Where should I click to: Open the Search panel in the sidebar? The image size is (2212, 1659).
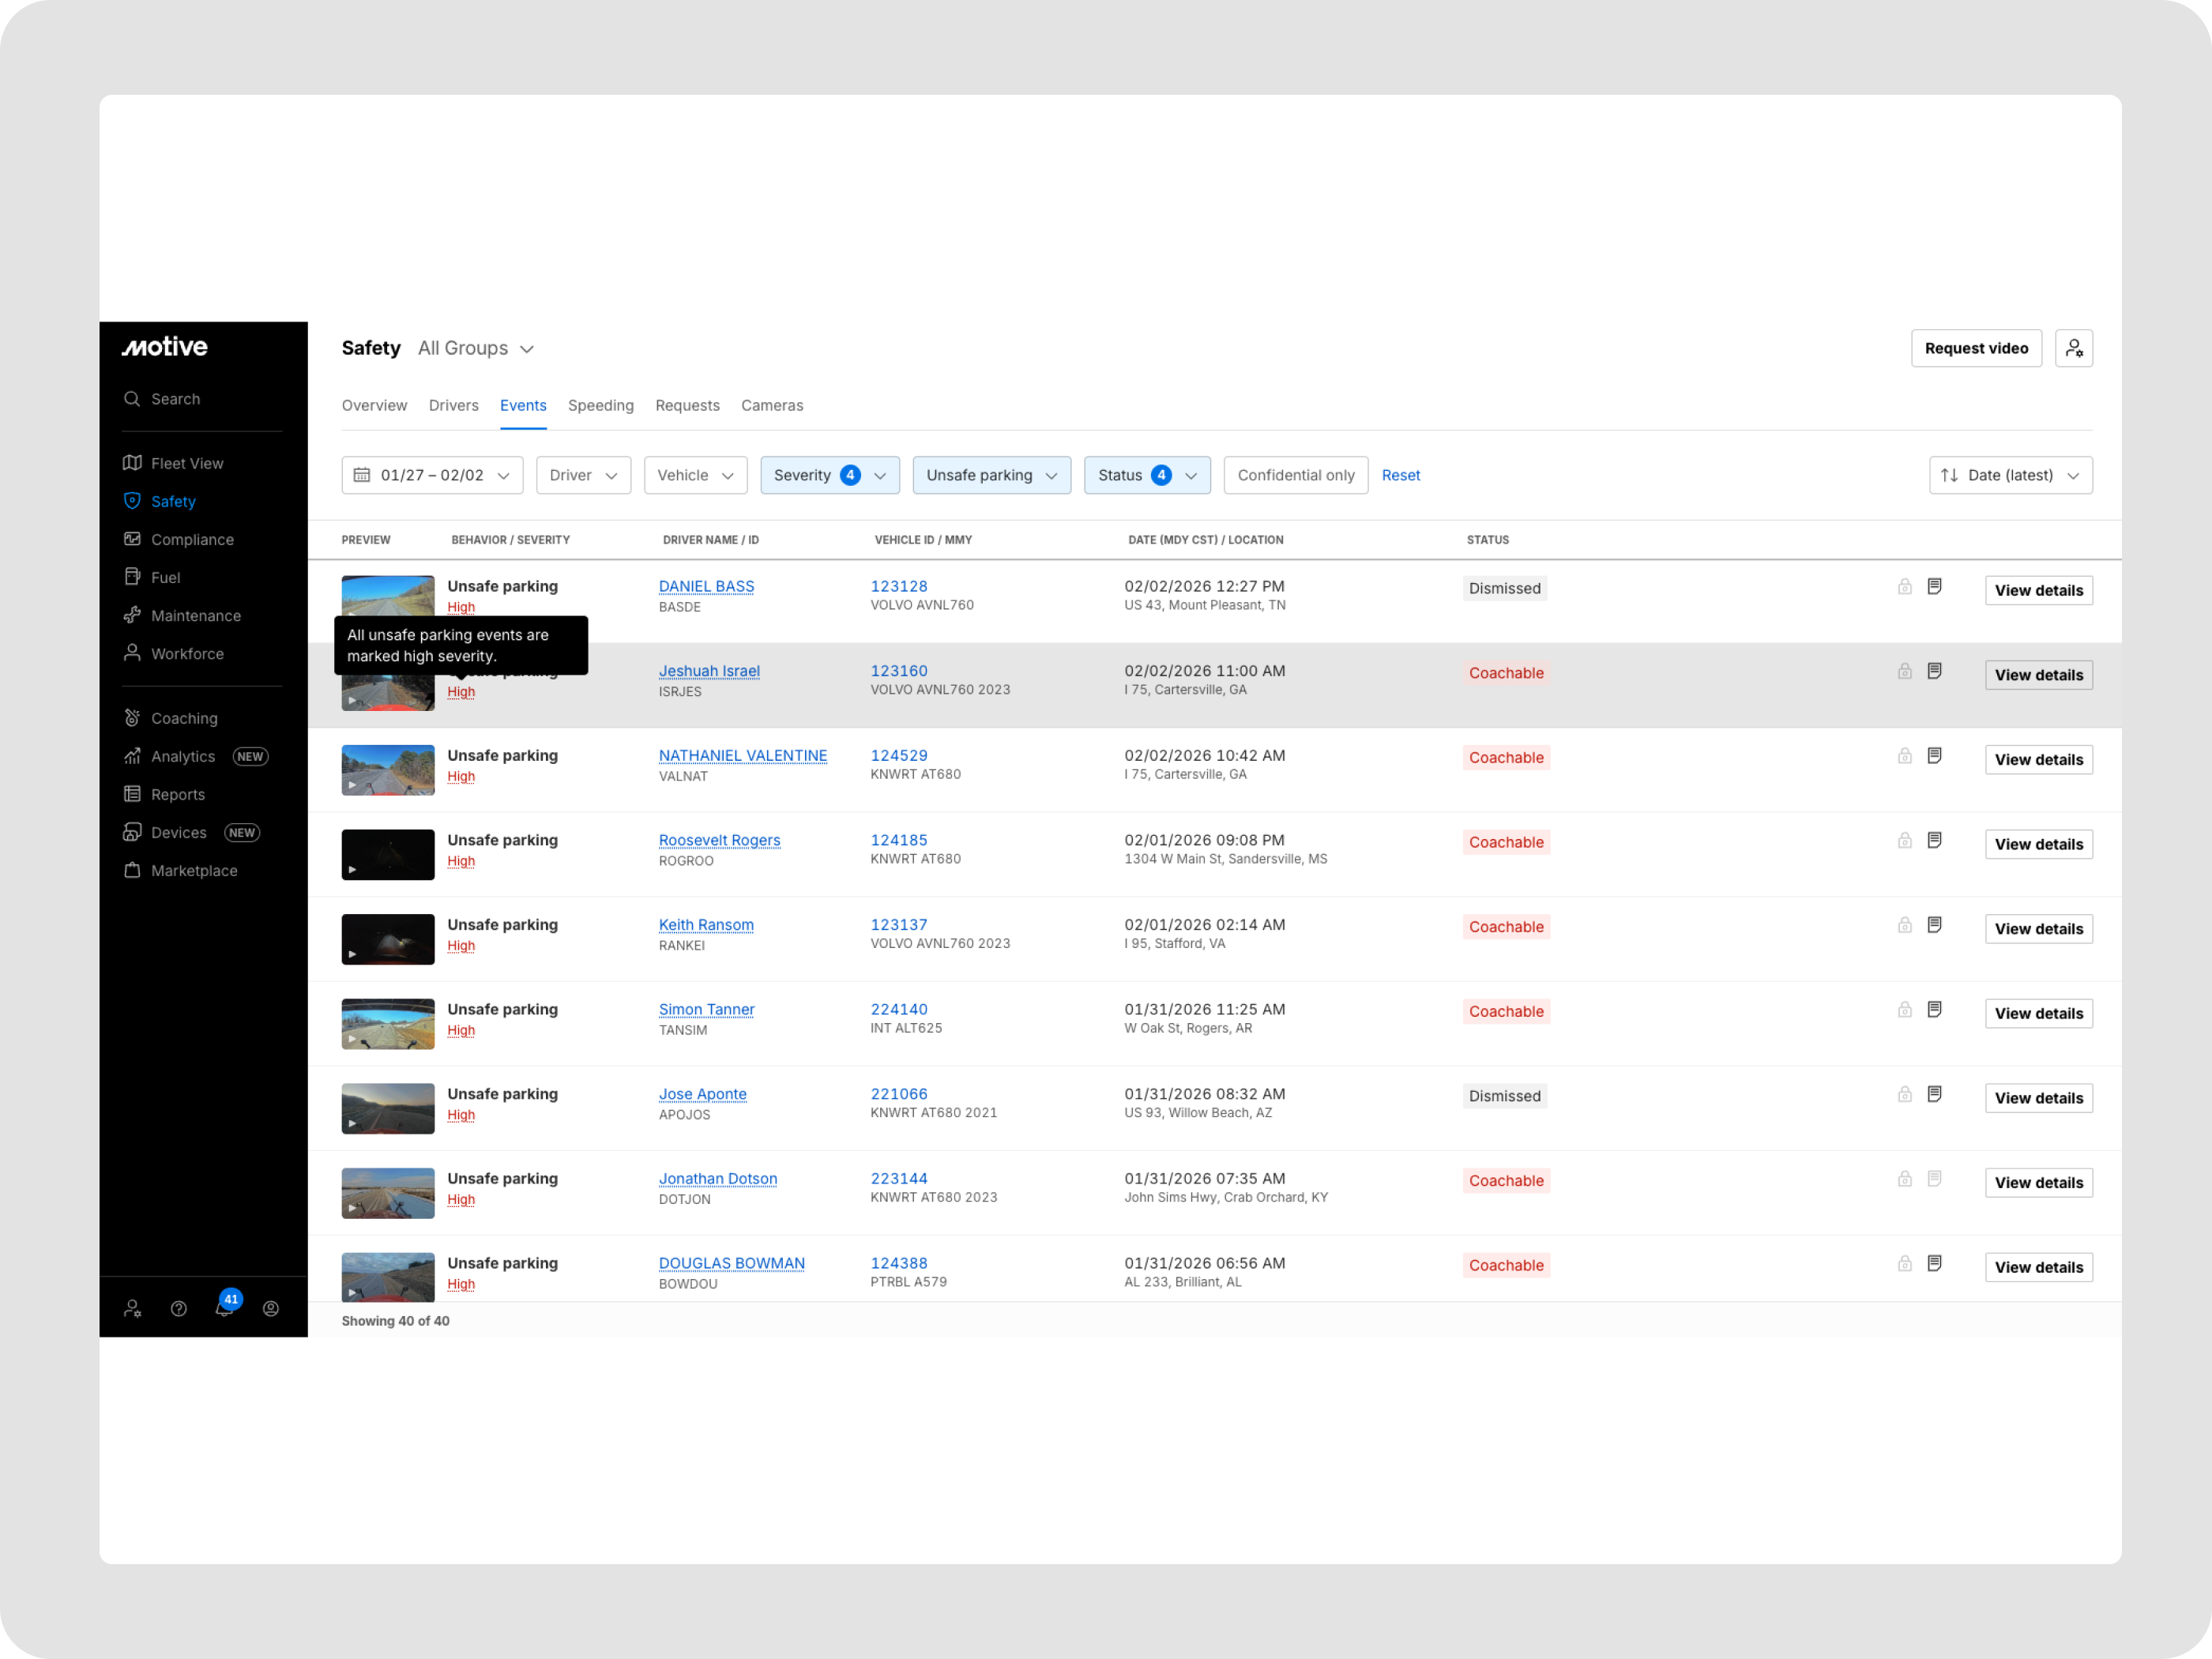175,398
